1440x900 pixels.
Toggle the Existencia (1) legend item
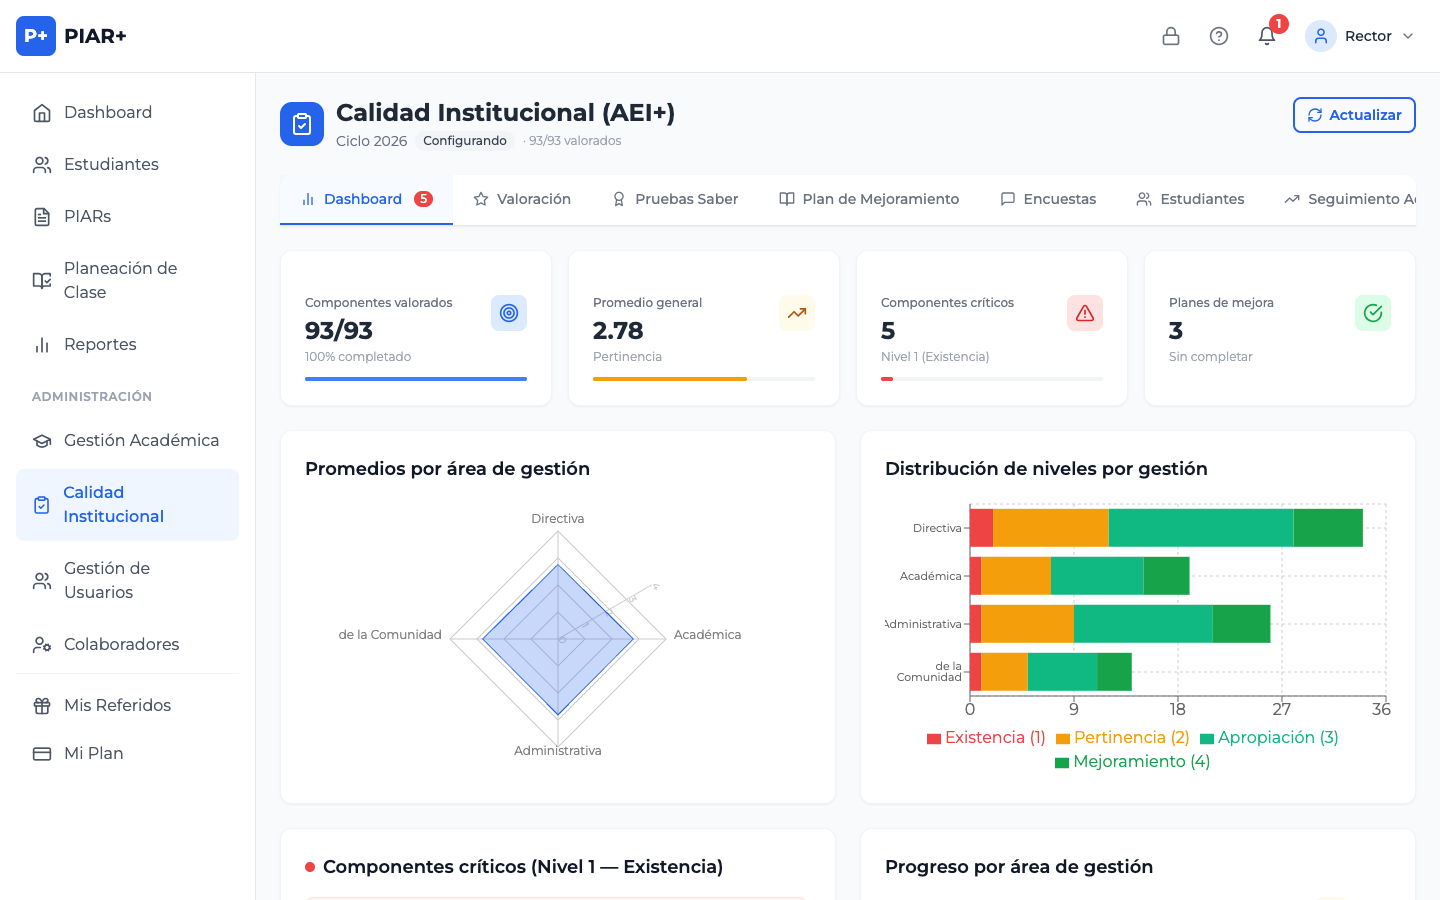point(986,737)
